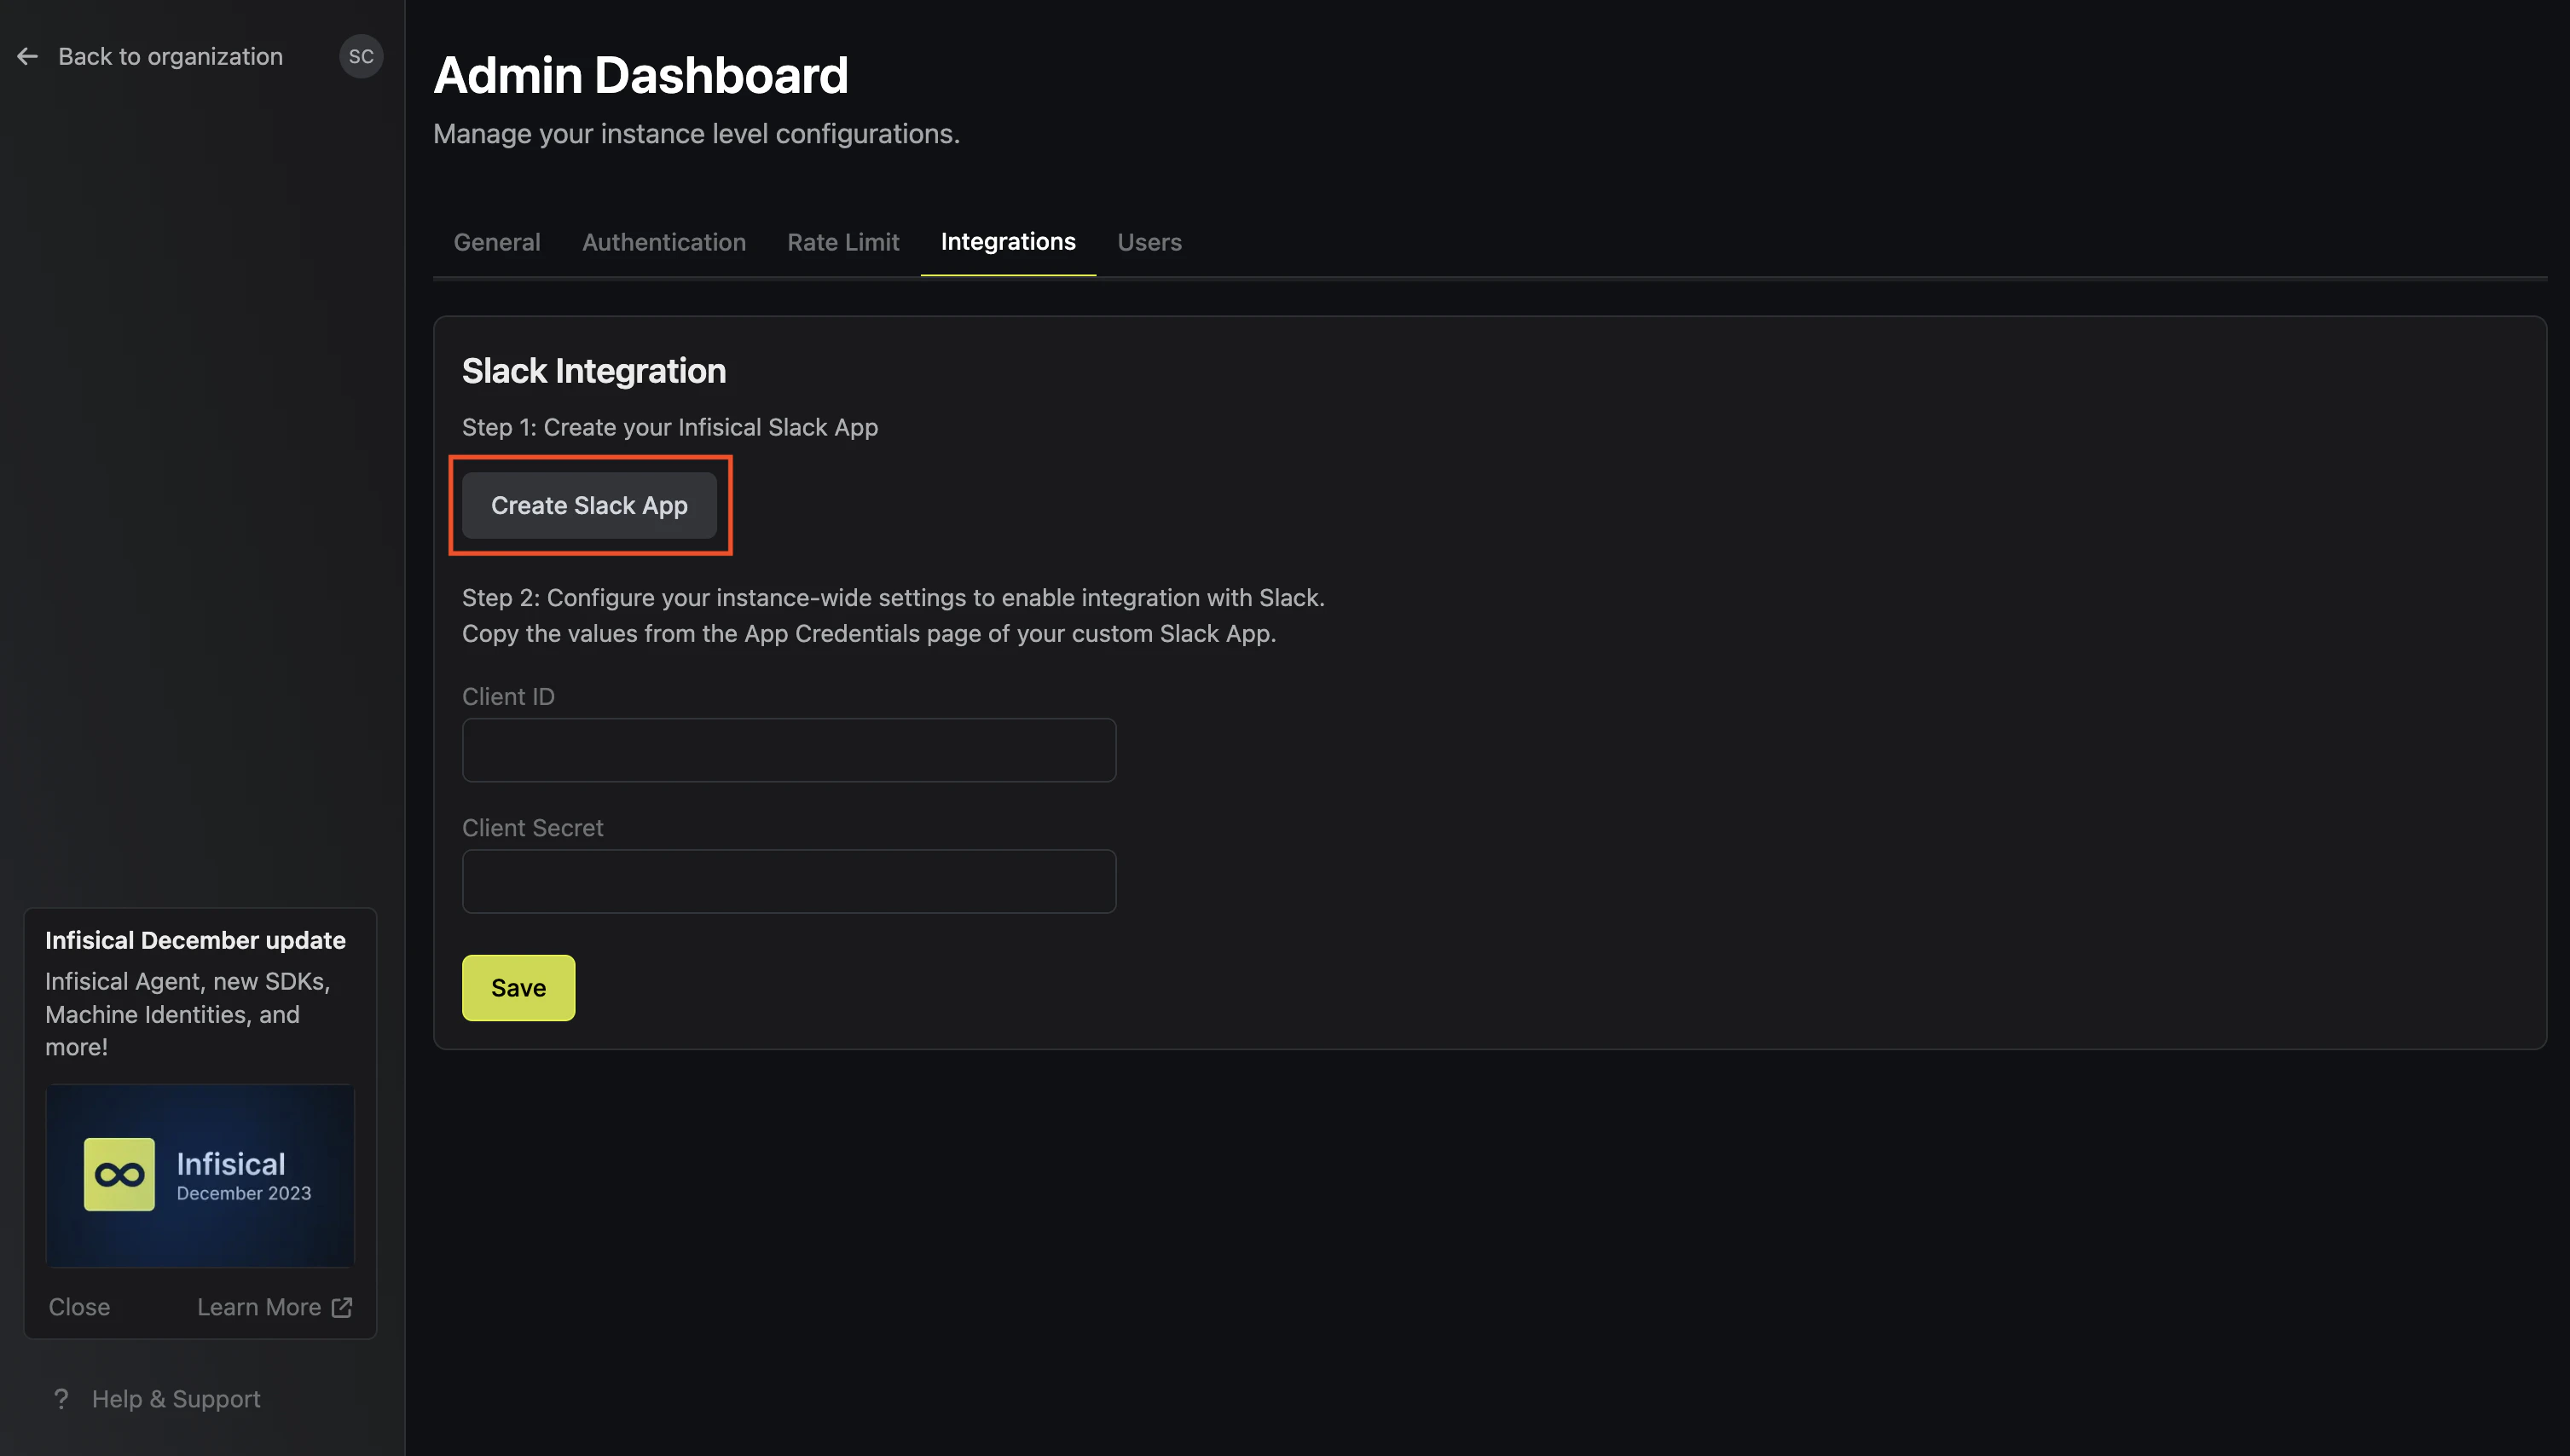Image resolution: width=2570 pixels, height=1456 pixels.
Task: Open Help & Support
Action: click(176, 1399)
